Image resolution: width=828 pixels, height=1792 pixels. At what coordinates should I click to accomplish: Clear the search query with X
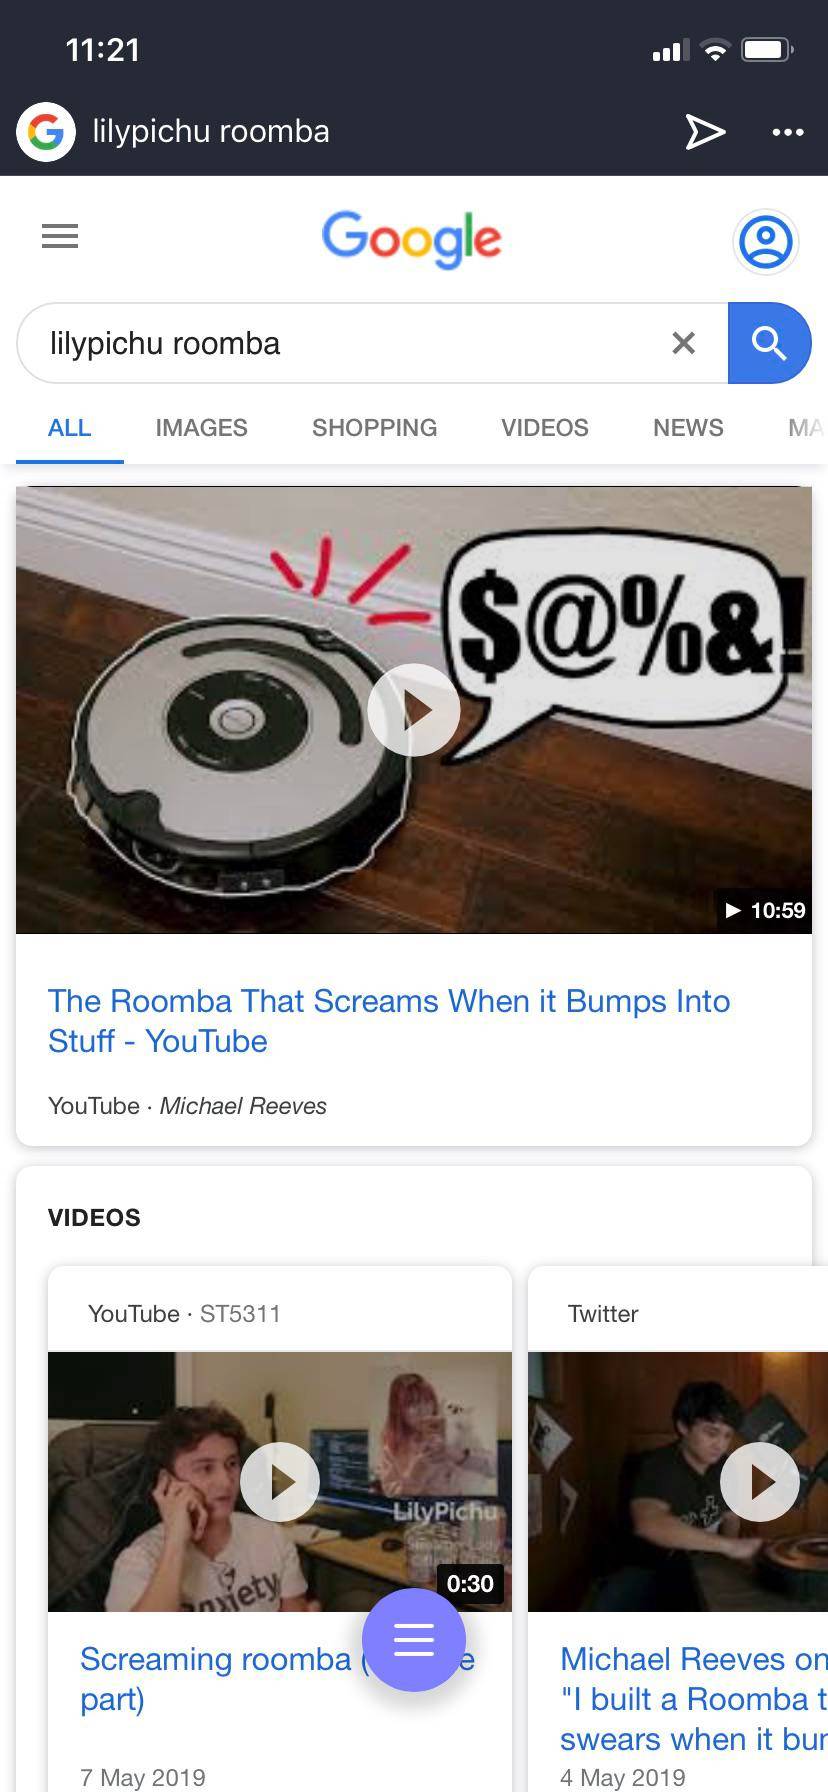coord(684,343)
